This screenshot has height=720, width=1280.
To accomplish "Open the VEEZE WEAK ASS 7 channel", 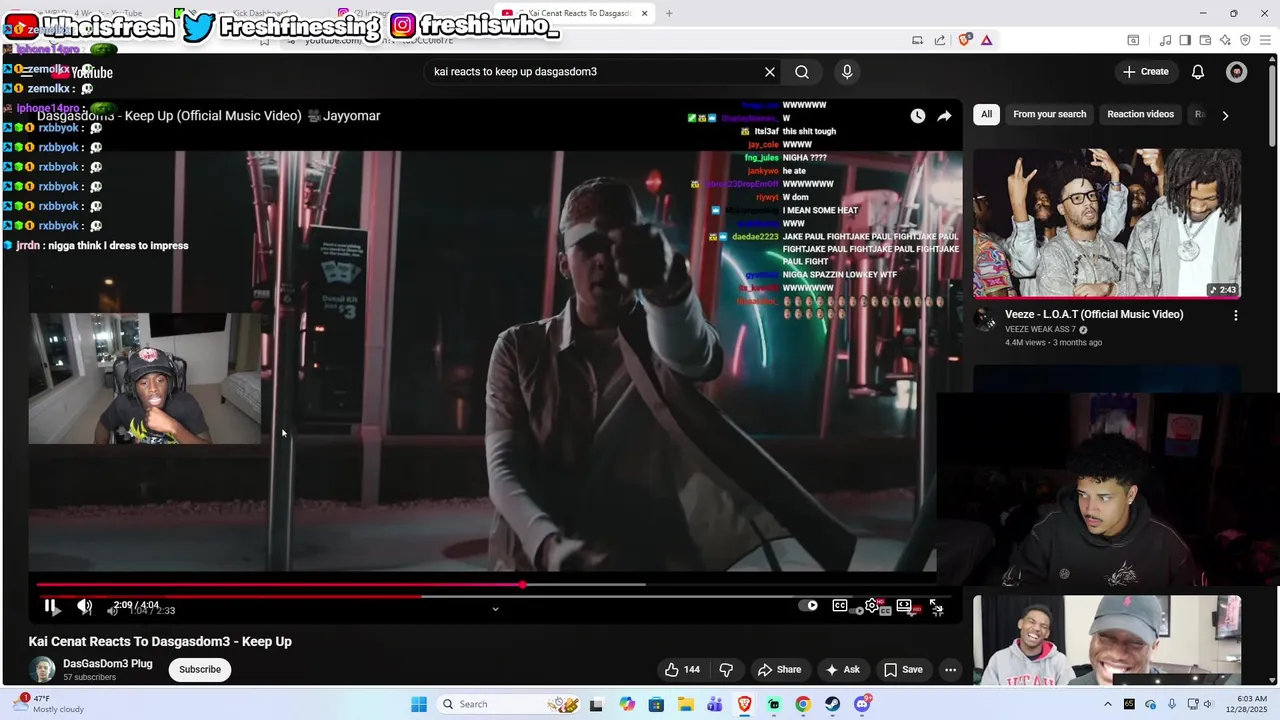I will [1041, 329].
